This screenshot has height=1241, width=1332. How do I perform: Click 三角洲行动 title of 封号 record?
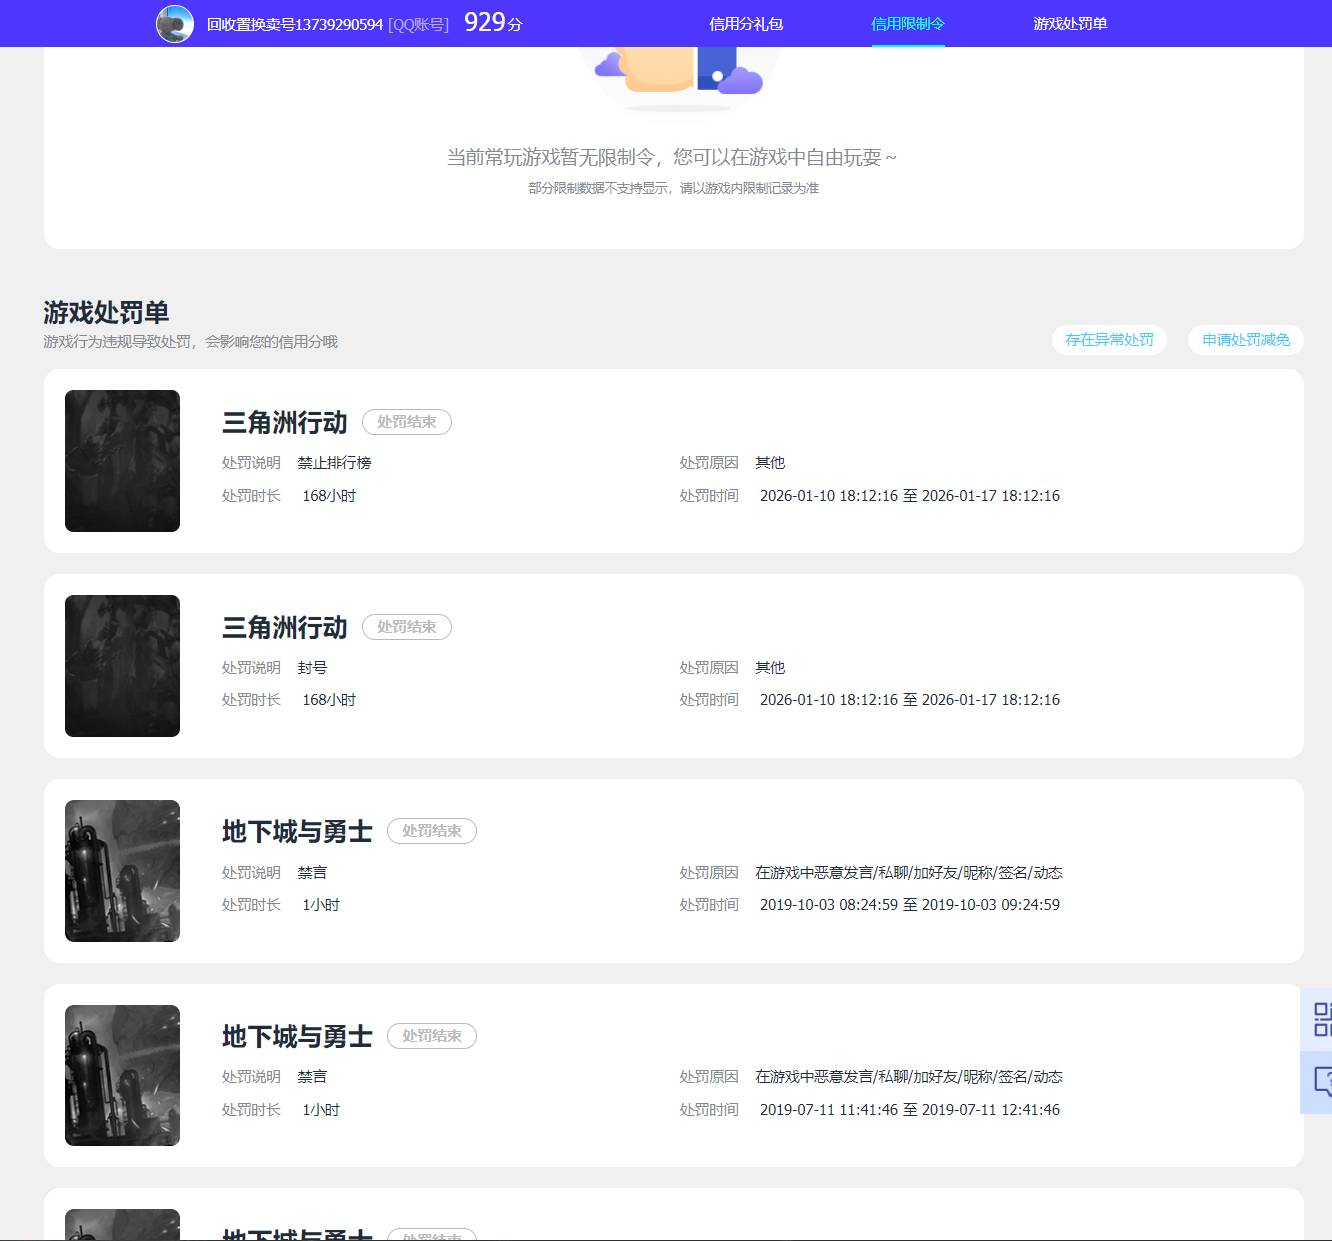[x=285, y=628]
